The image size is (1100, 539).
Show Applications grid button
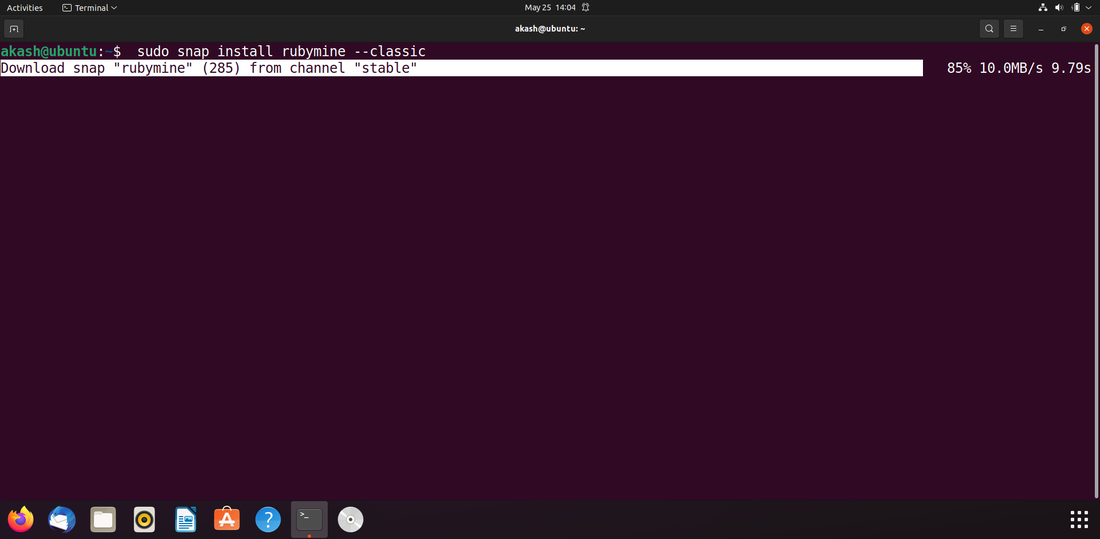[1079, 519]
